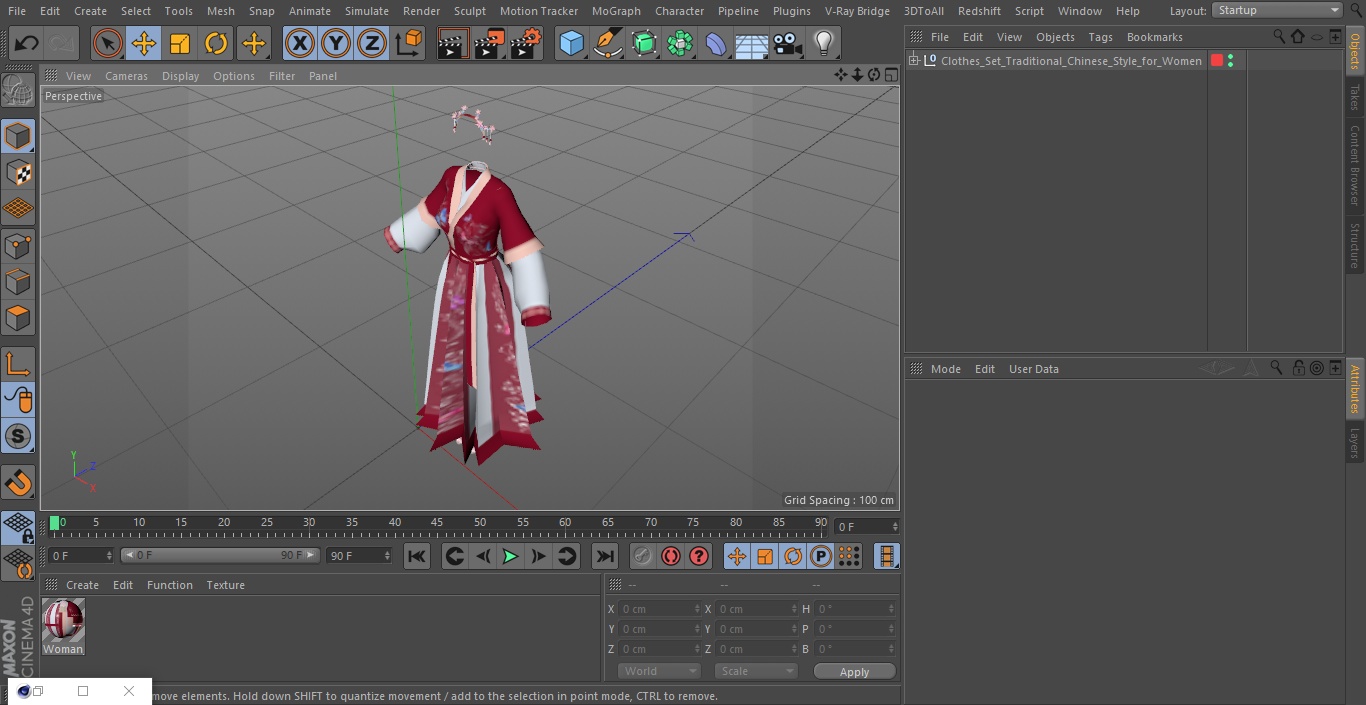Open Edit Render Settings icon
1366x705 pixels.
click(526, 43)
